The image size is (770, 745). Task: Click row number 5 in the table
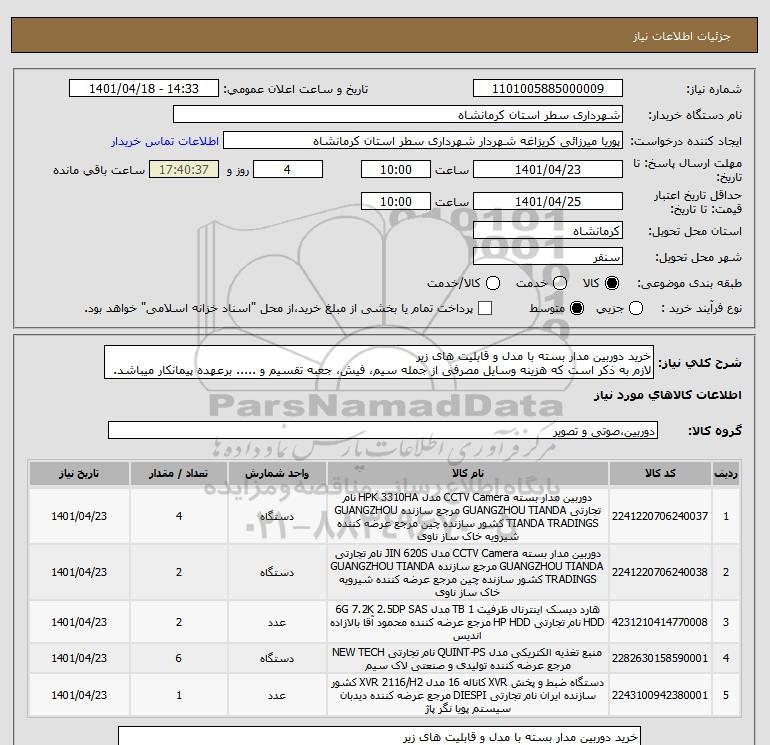[726, 695]
